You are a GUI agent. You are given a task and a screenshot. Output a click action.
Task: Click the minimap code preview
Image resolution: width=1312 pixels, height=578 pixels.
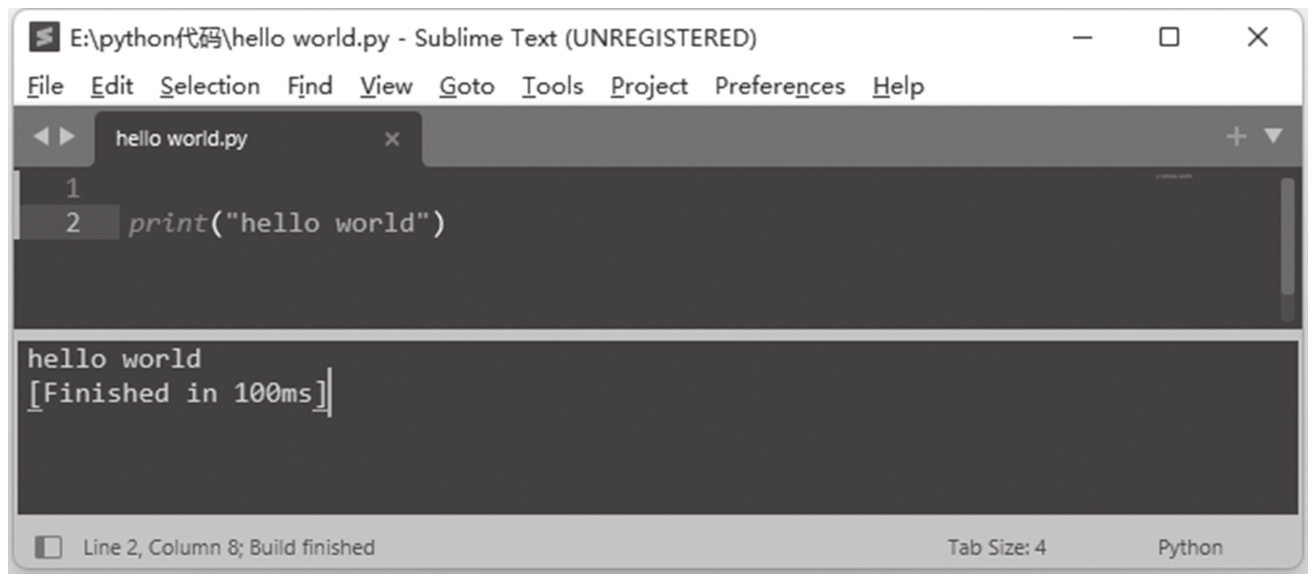pos(1174,177)
